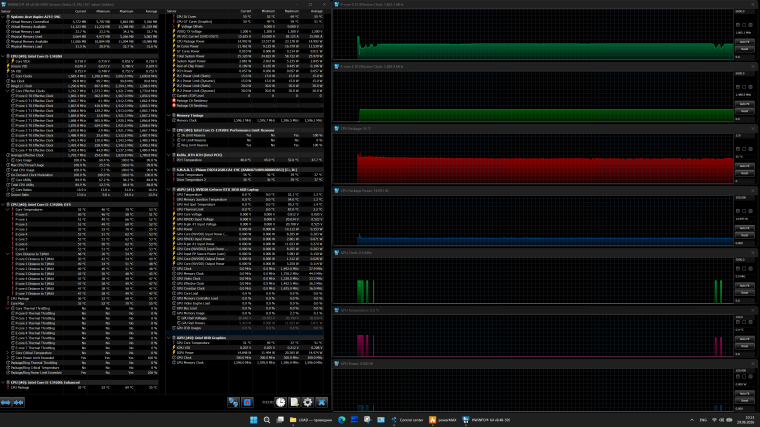
Task: Click Reset in P-core 0 T0 clock graph
Action: point(744,49)
